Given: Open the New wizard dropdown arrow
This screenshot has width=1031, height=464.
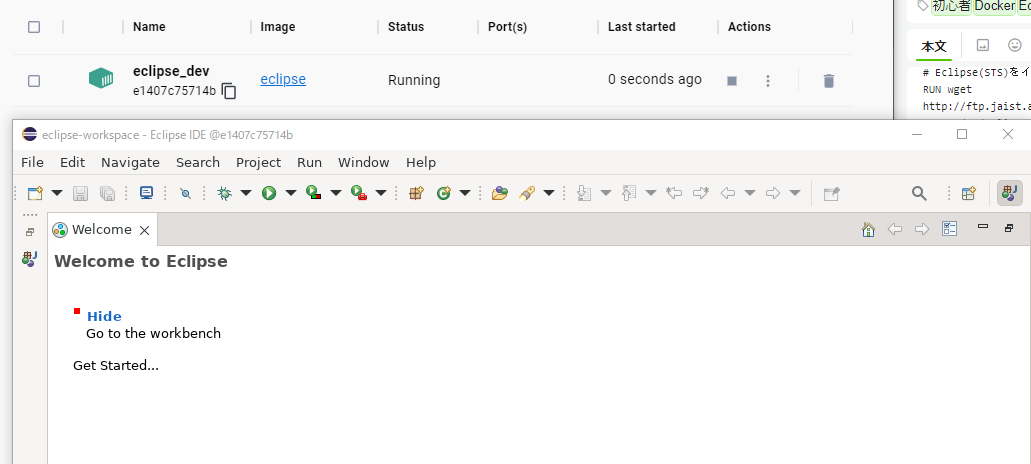Looking at the screenshot, I should [x=57, y=193].
